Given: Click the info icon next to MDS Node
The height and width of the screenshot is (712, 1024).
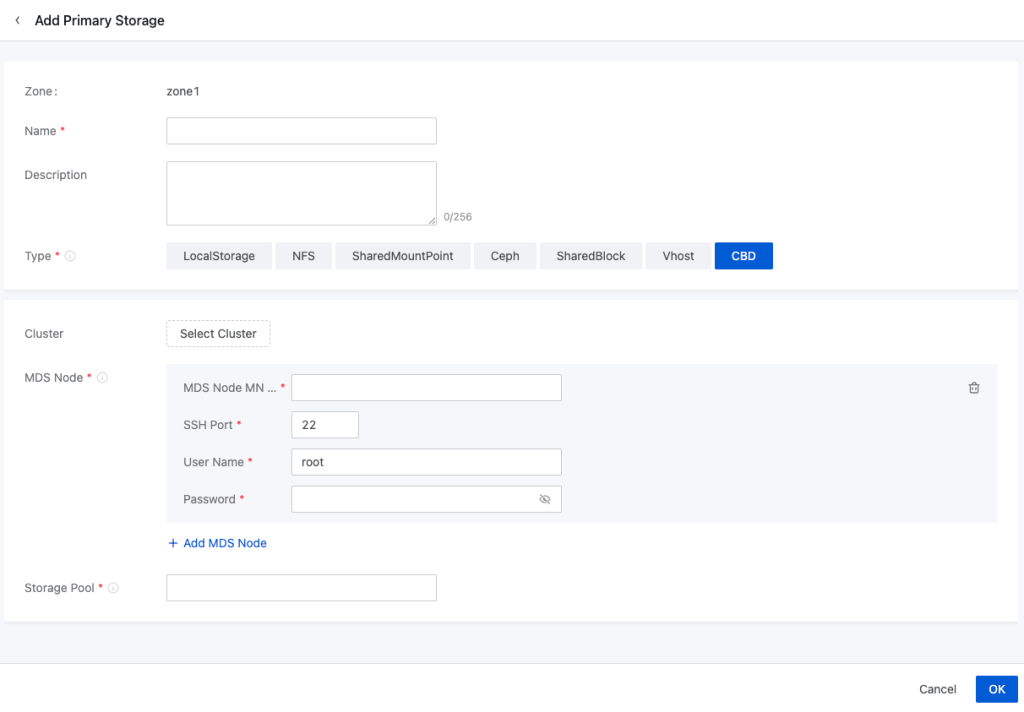Looking at the screenshot, I should [103, 378].
